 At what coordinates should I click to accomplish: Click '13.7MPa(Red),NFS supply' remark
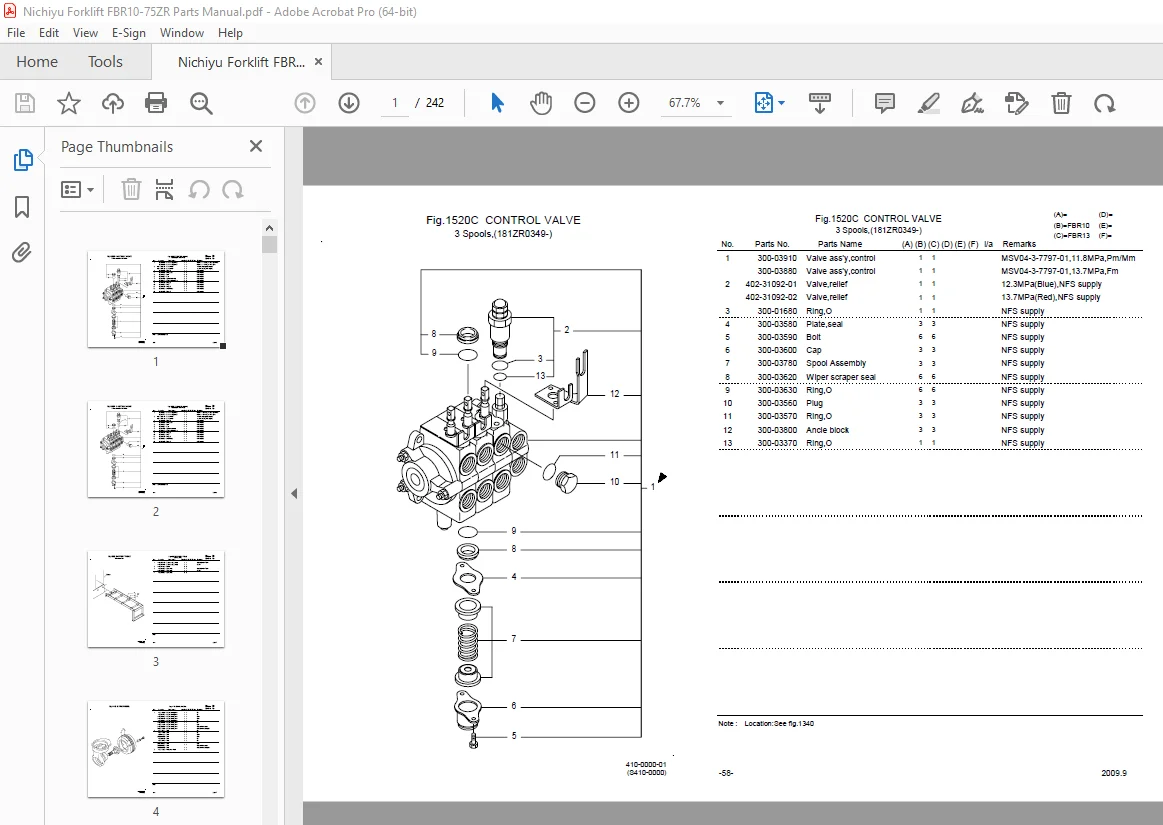point(1050,298)
